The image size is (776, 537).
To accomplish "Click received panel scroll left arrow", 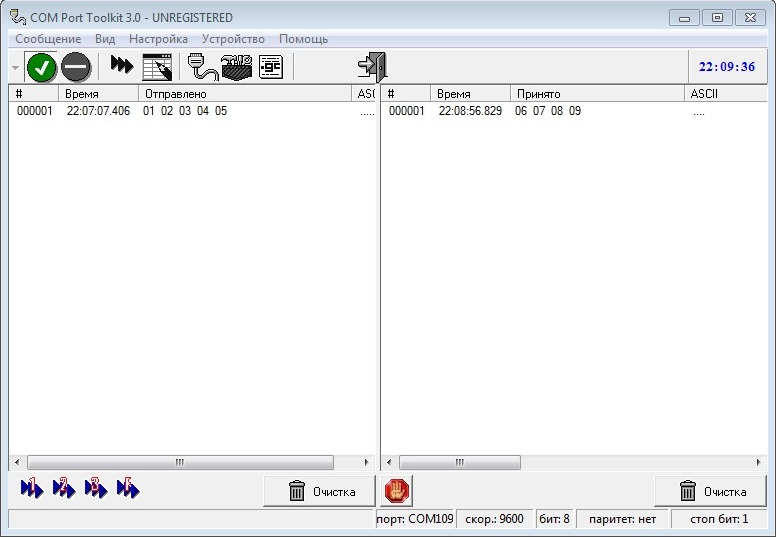I will [x=389, y=462].
